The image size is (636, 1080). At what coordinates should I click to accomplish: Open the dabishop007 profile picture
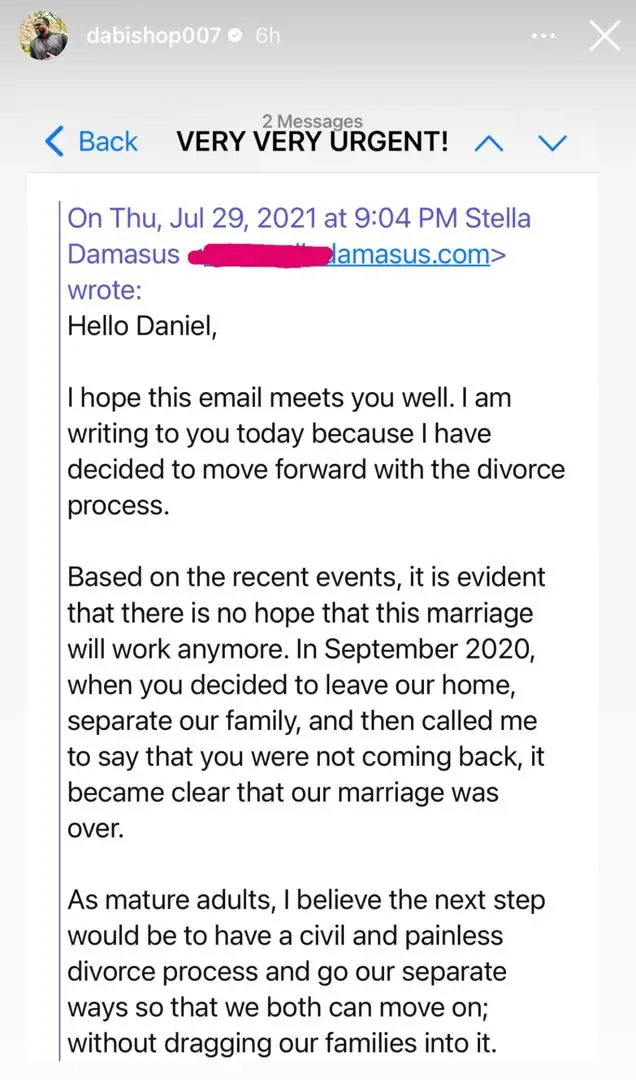[39, 37]
